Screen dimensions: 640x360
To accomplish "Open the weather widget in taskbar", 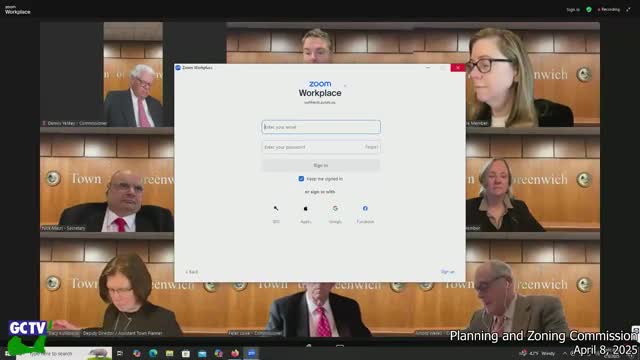I will (x=537, y=353).
